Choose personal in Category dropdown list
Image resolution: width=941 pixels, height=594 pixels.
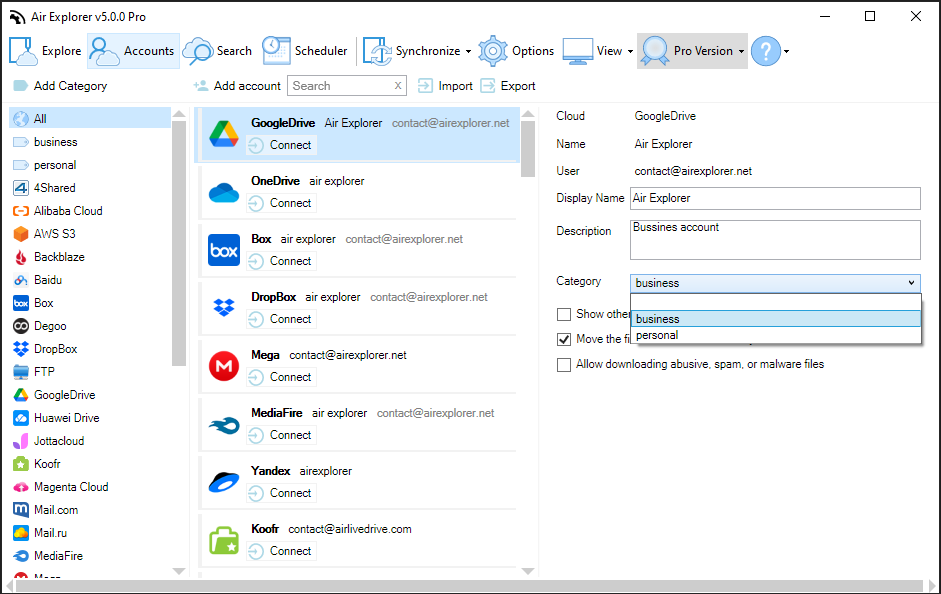[775, 335]
